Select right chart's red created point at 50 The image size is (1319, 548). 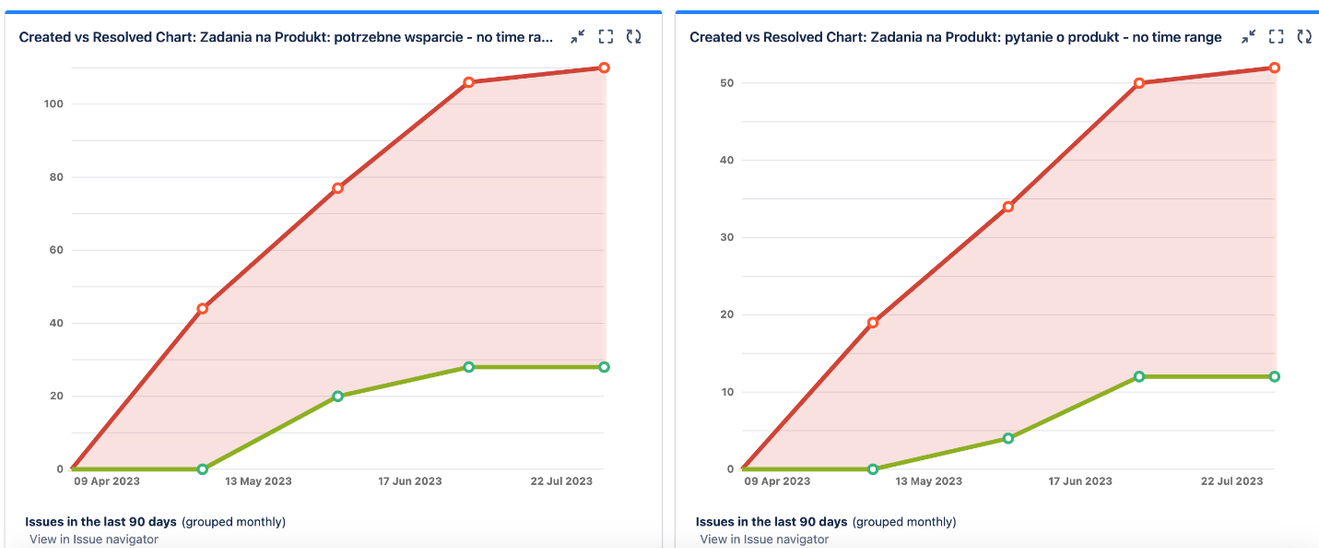pyautogui.click(x=1139, y=83)
